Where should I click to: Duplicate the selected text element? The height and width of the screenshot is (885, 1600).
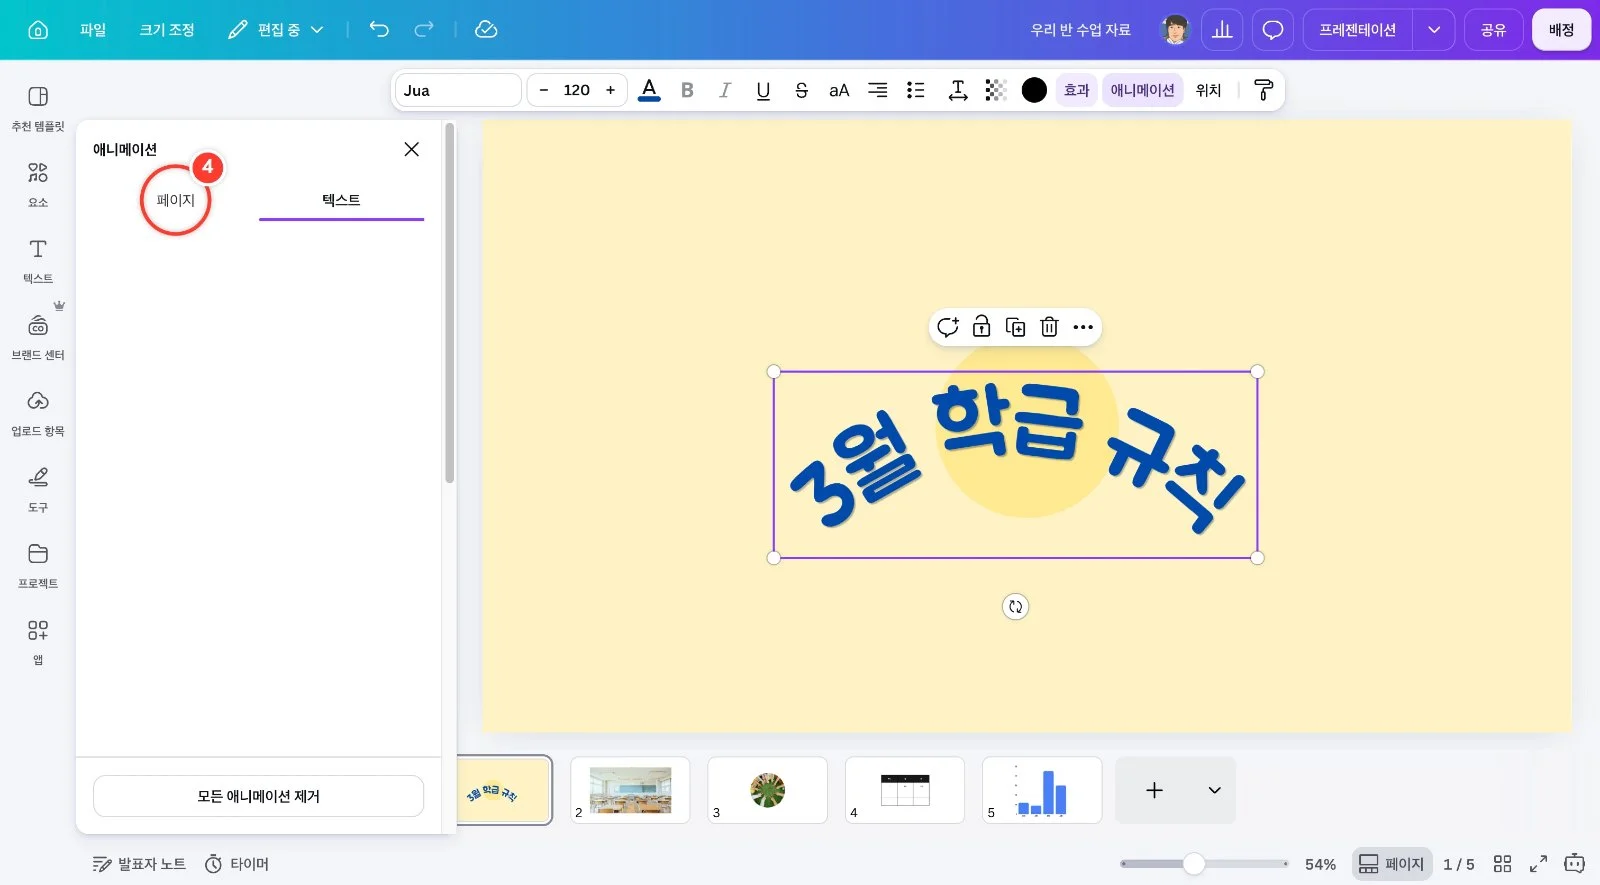pyautogui.click(x=1015, y=327)
